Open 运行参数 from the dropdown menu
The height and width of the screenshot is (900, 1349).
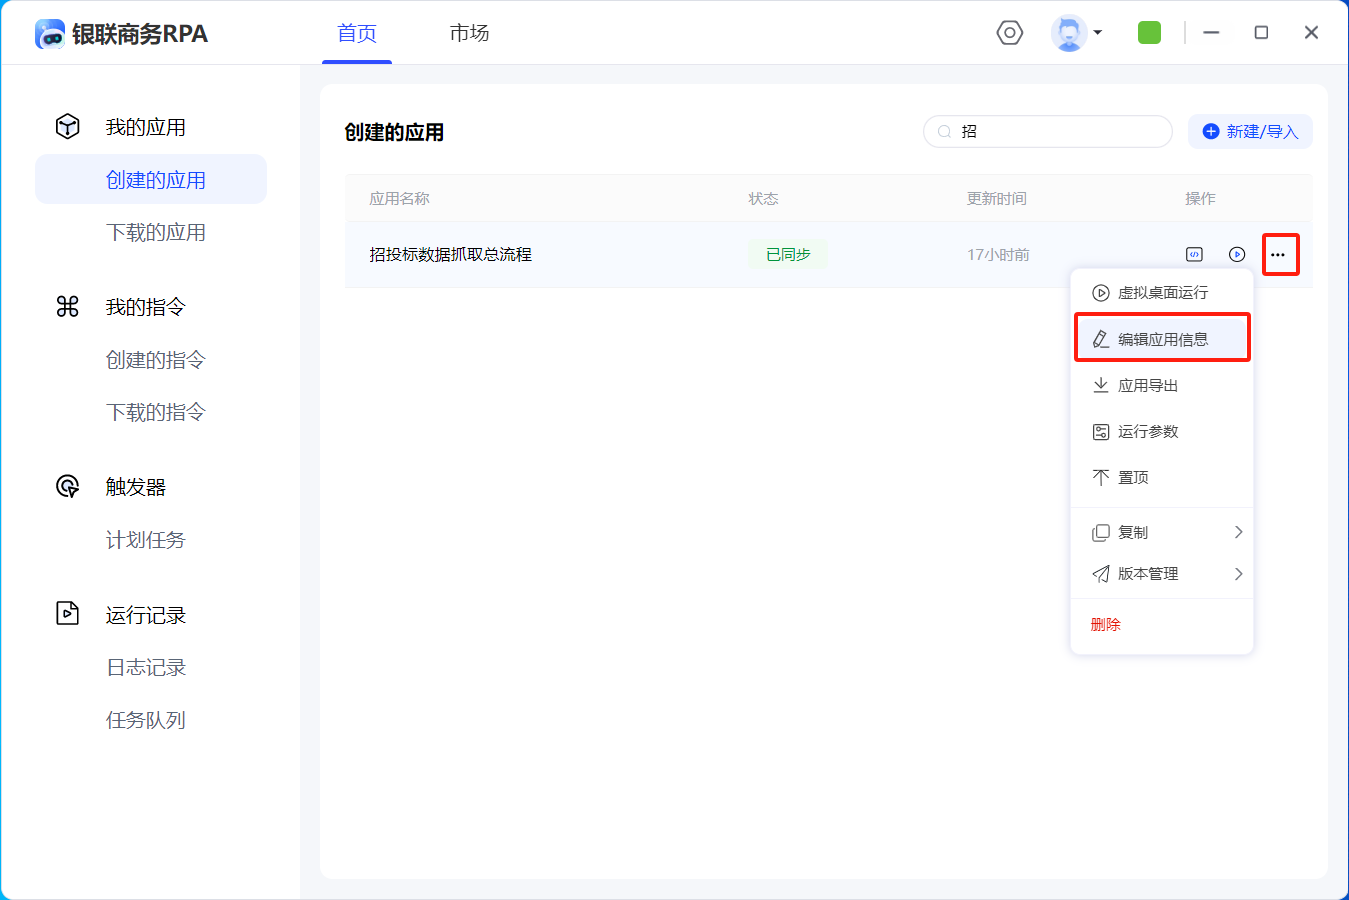click(1147, 431)
